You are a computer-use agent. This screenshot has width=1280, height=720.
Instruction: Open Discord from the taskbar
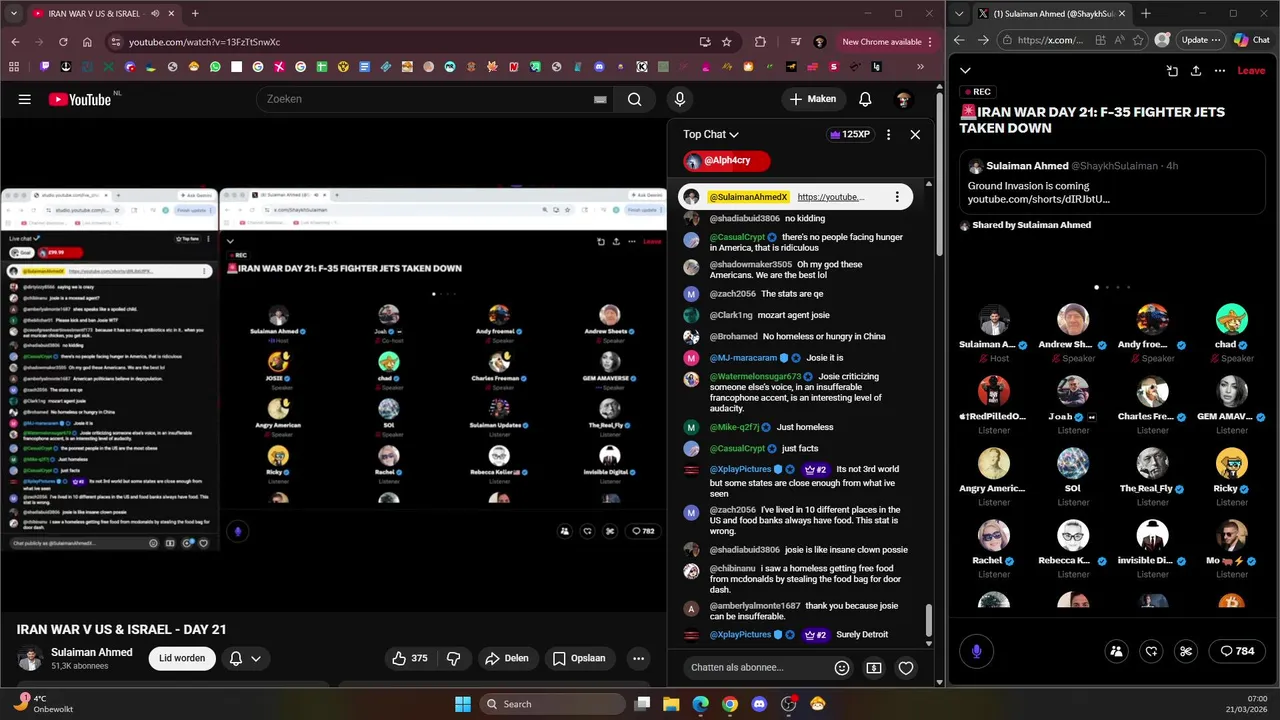tap(759, 704)
